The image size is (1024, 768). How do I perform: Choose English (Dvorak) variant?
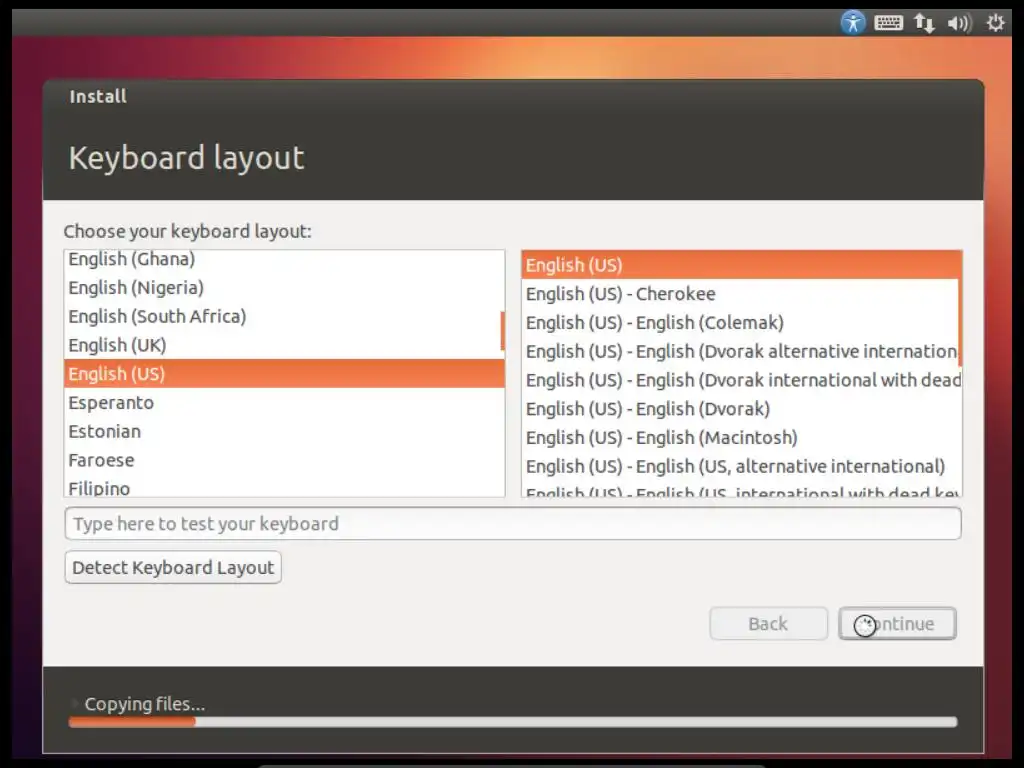[742, 409]
